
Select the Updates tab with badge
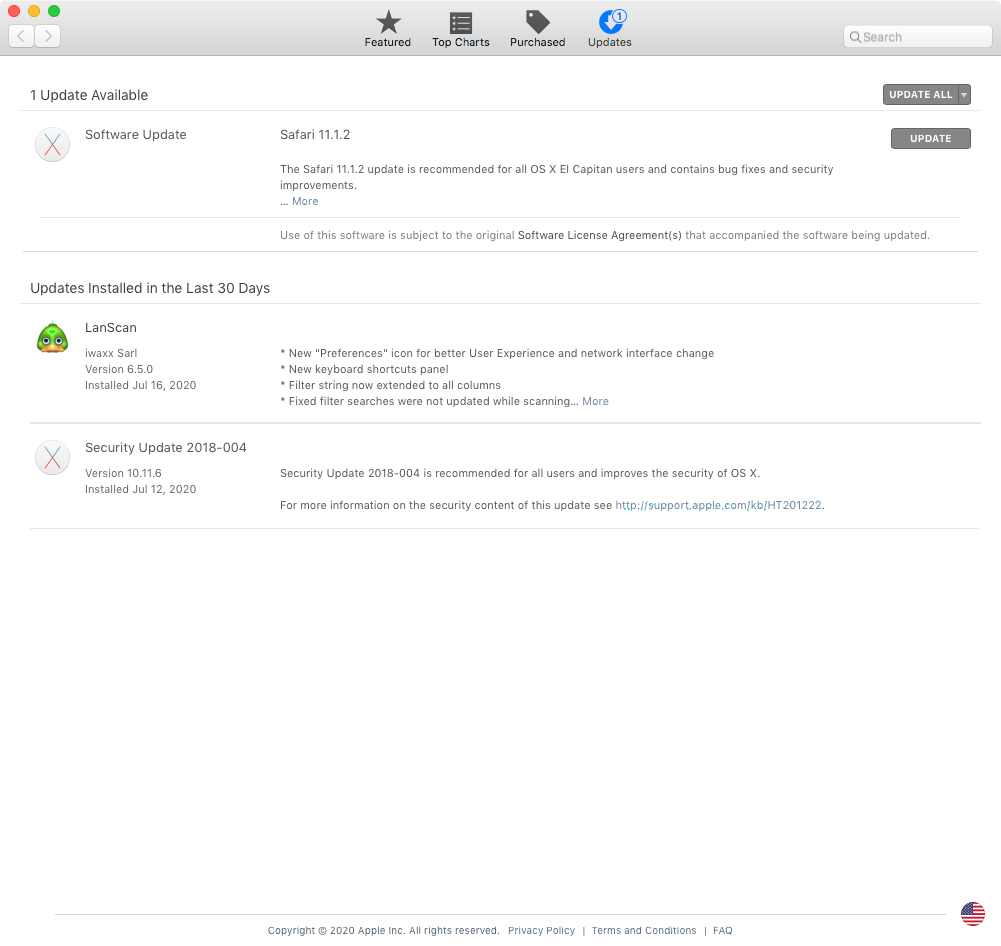tap(610, 29)
